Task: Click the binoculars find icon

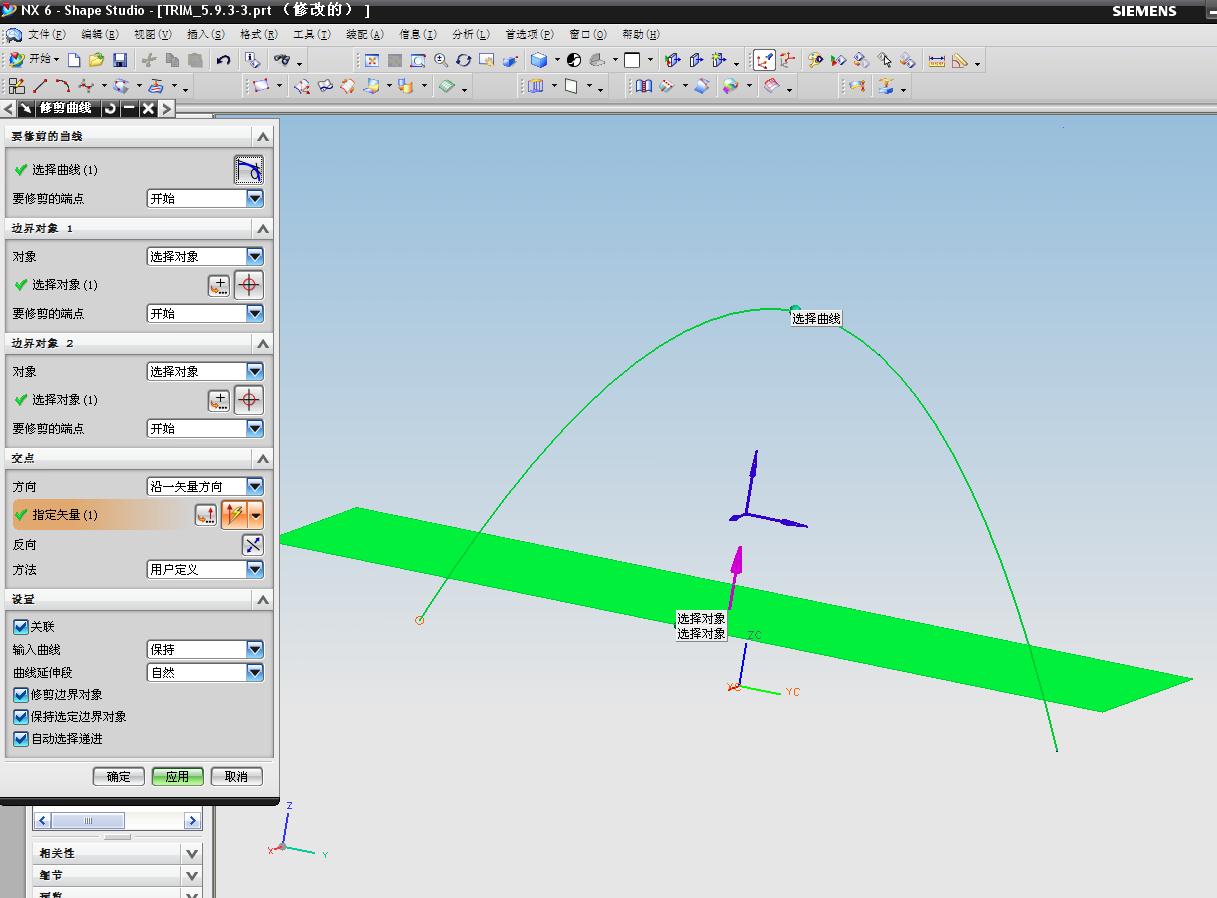Action: (x=283, y=60)
